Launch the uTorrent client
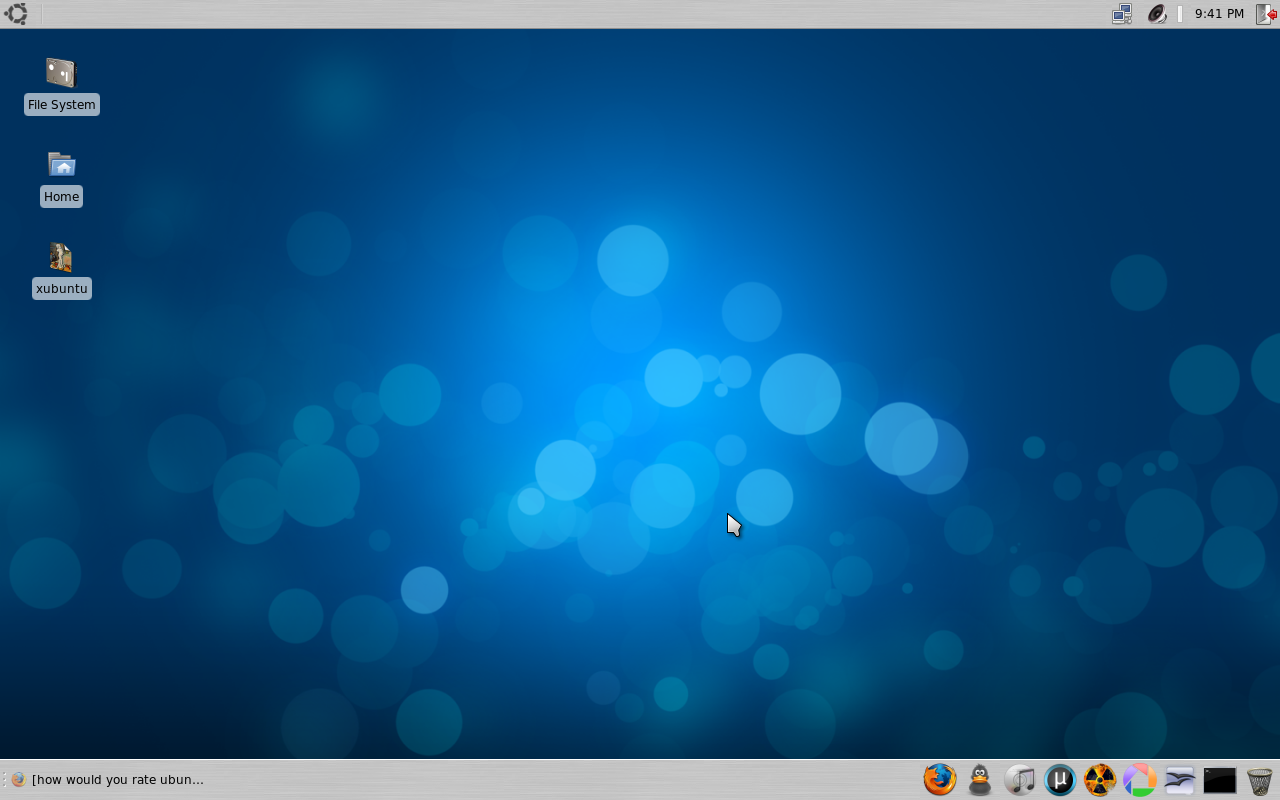This screenshot has height=800, width=1280. 1060,780
